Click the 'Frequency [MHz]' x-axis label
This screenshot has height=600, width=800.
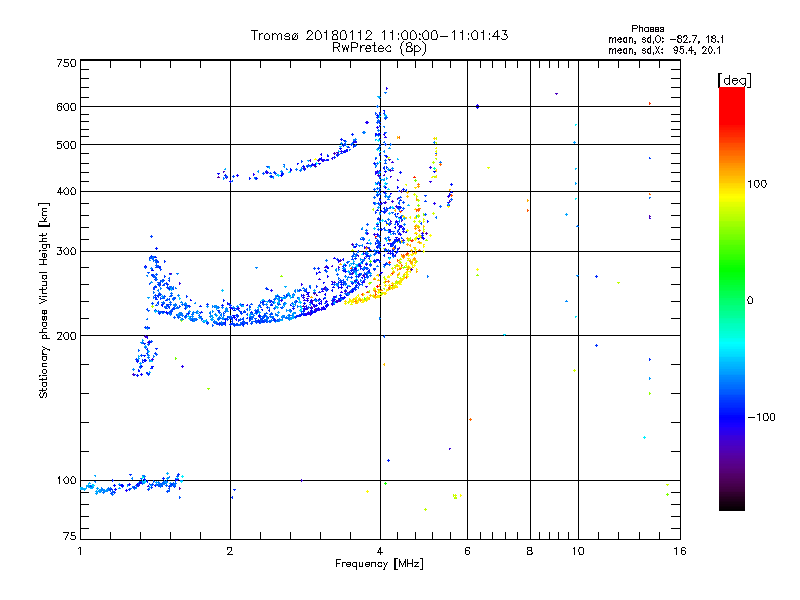pyautogui.click(x=379, y=564)
